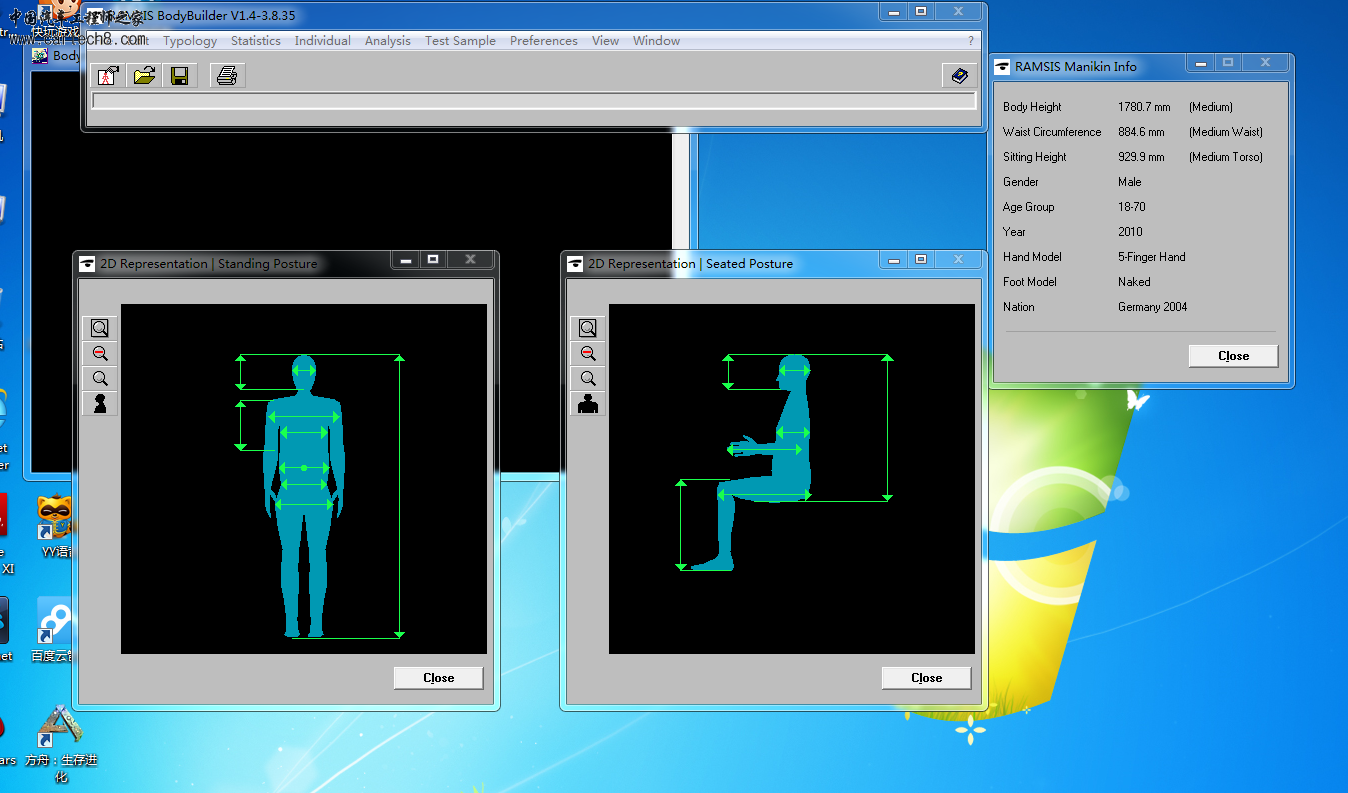Click the Nation value Germany 2004

pyautogui.click(x=1153, y=307)
